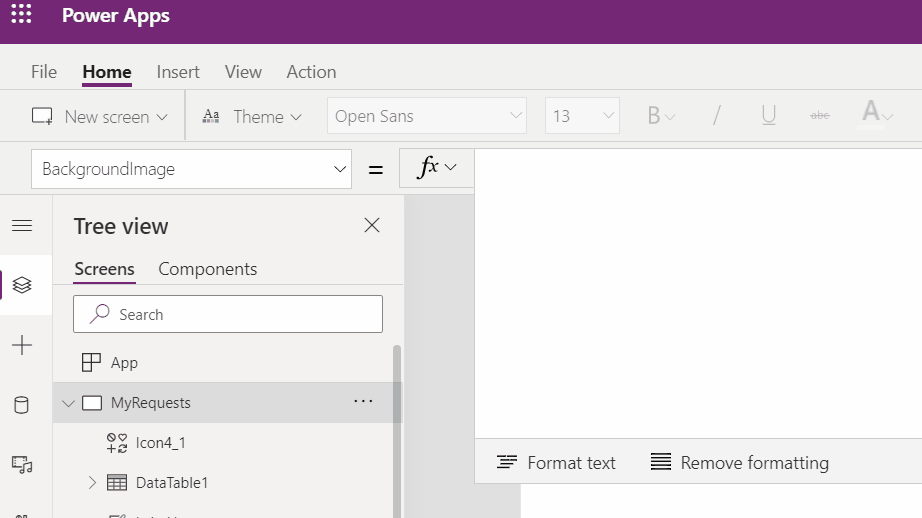
Task: Click the Insert plus icon in sidebar
Action: pyautogui.click(x=22, y=346)
